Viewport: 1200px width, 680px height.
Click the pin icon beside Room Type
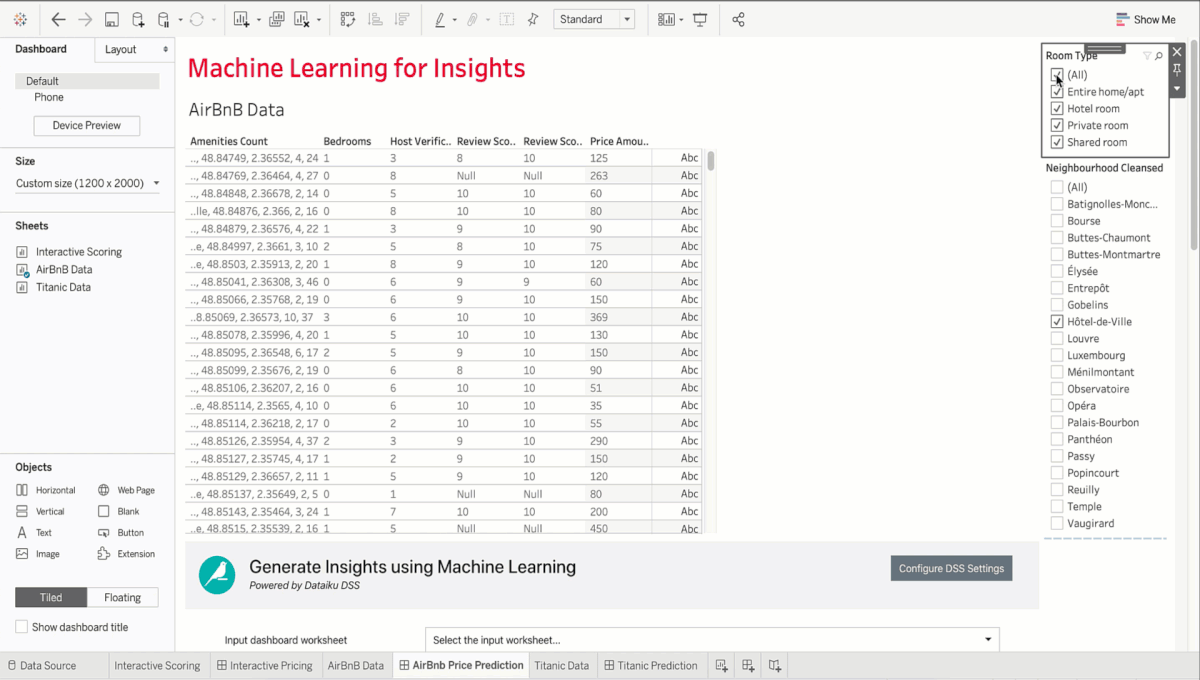coord(1177,70)
